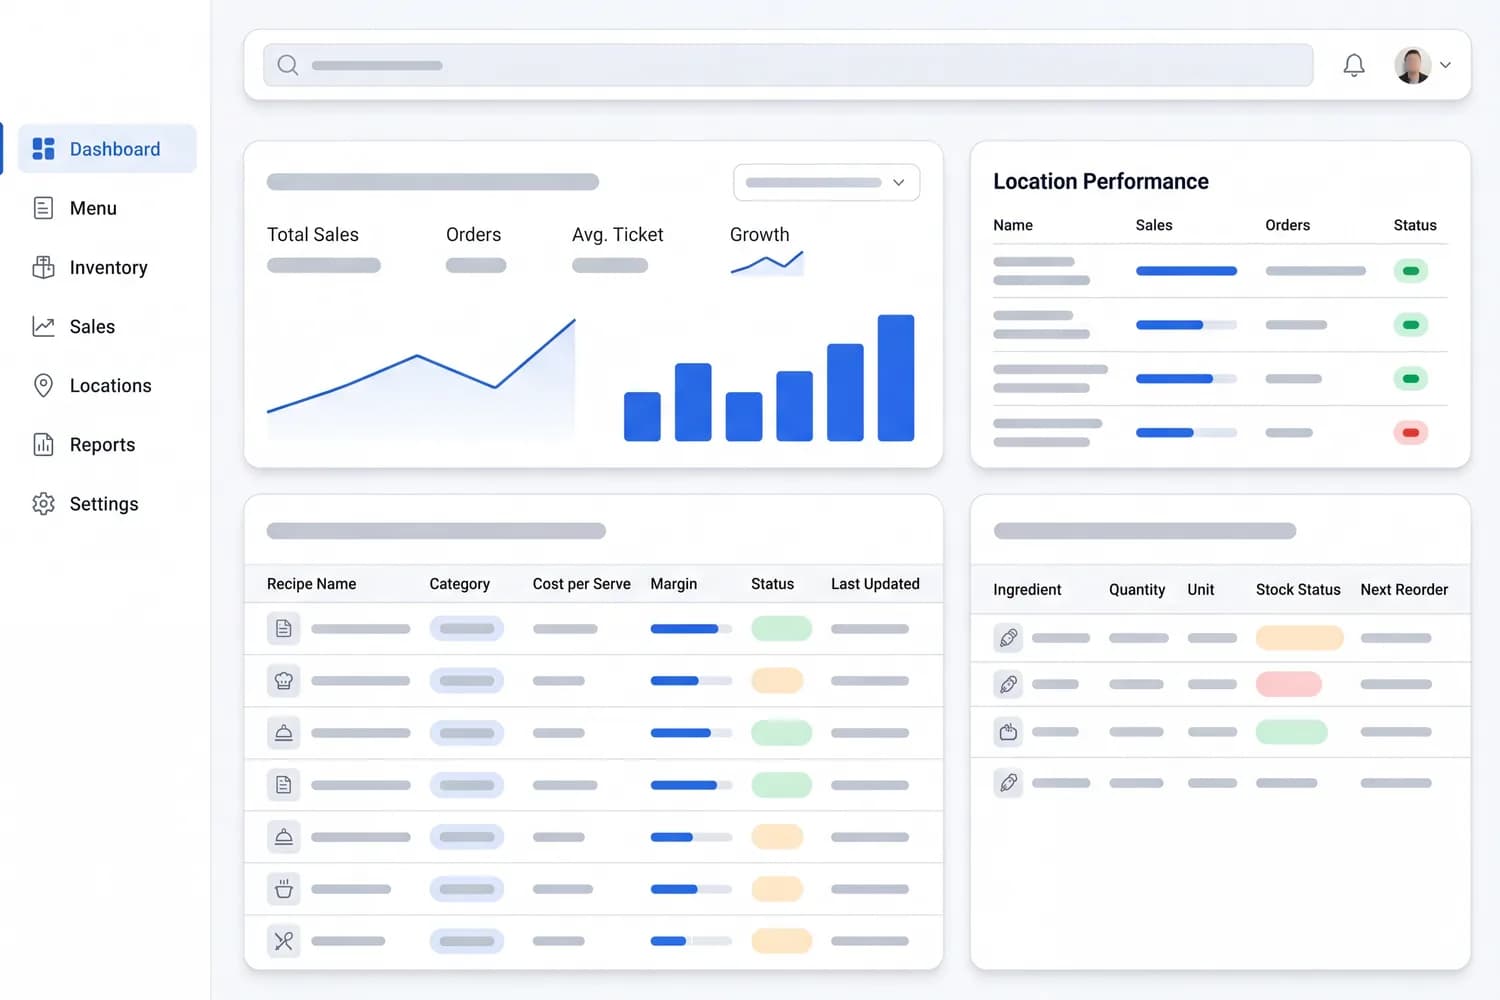Sort recipes by Category column
Viewport: 1500px width, 1000px height.
[460, 584]
